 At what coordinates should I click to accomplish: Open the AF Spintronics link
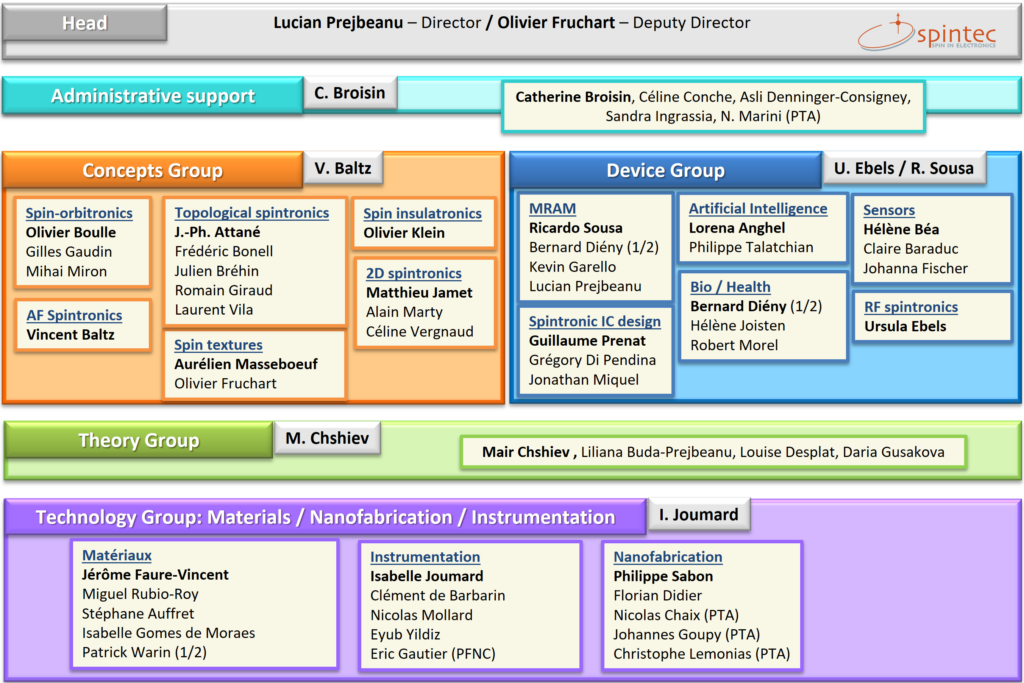74,315
